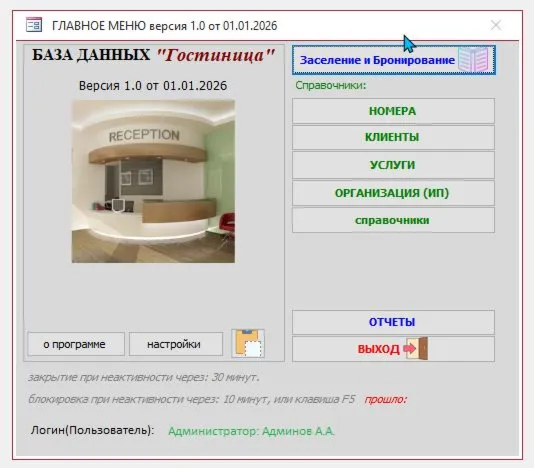Image resolution: width=534 pixels, height=468 pixels.
Task: Click the red прошло: label
Action: (386, 399)
